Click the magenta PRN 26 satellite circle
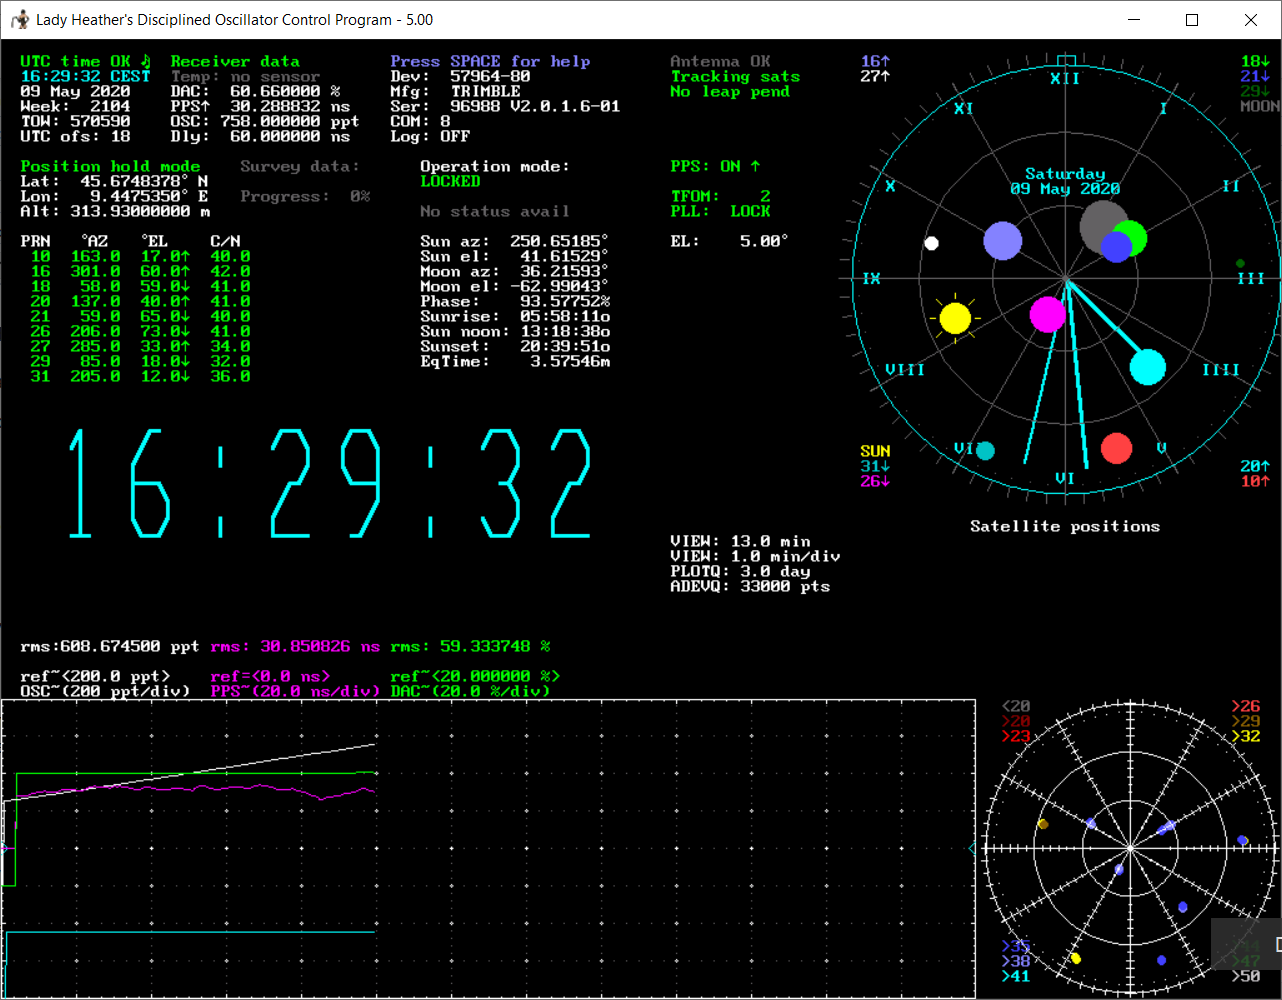The height and width of the screenshot is (1000, 1282). [1047, 314]
